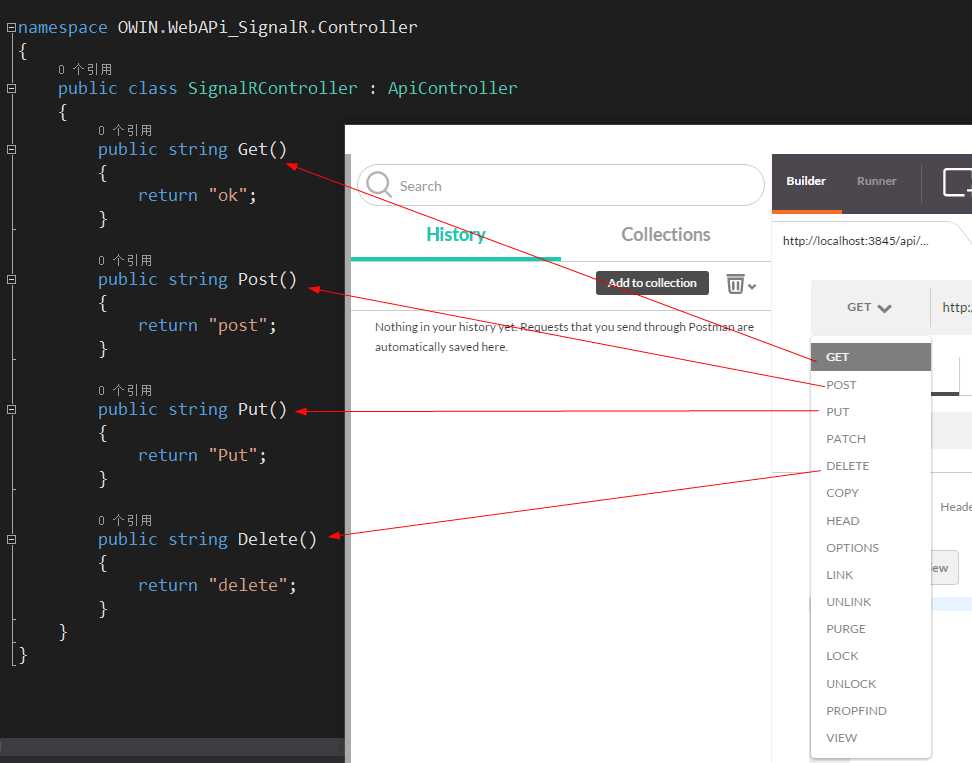Select PROPFIND in the method list
This screenshot has width=972, height=763.
pos(871,711)
